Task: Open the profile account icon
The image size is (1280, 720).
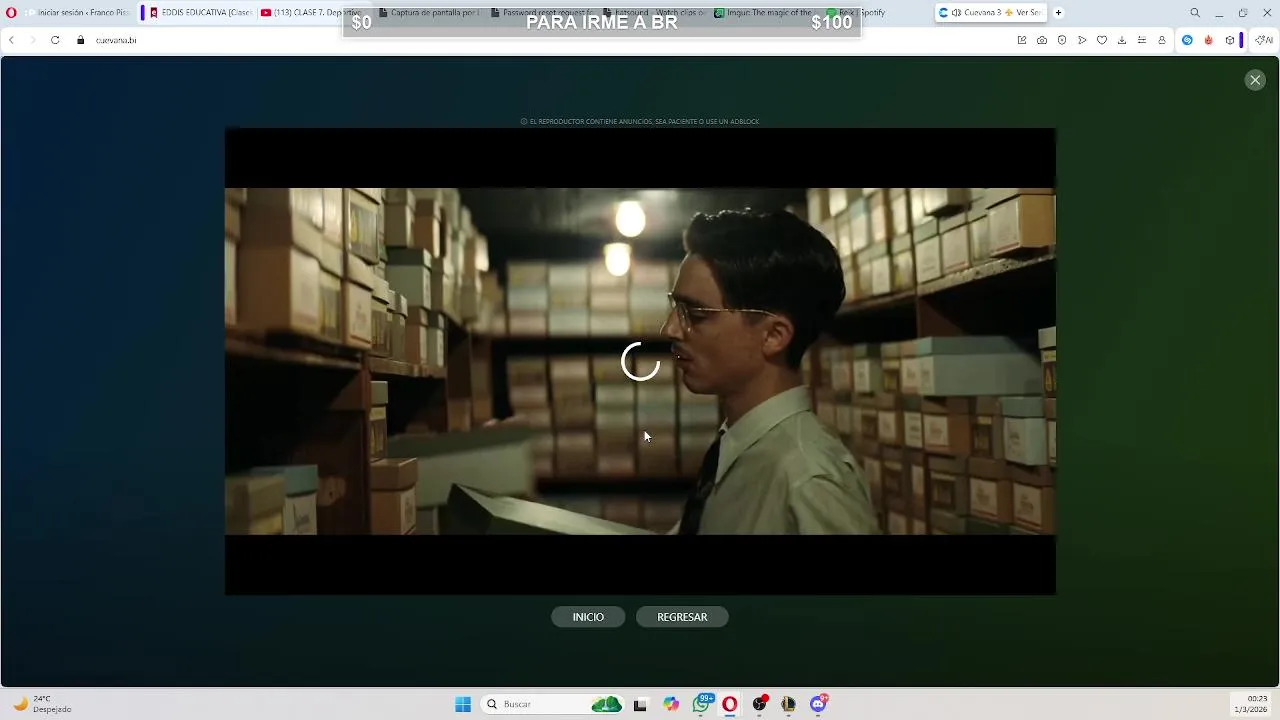Action: point(1162,40)
